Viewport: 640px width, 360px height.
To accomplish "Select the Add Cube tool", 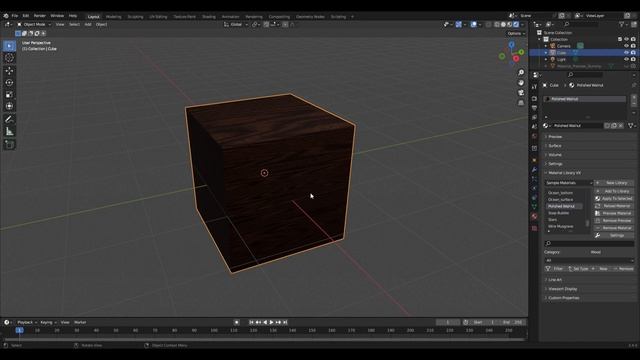I will (9, 144).
